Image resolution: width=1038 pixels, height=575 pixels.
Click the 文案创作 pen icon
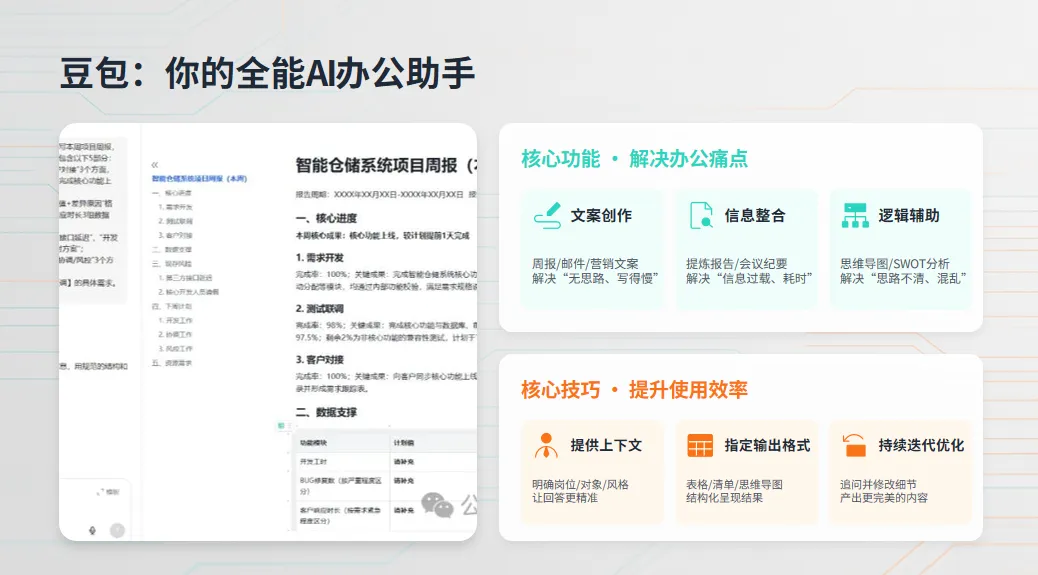click(x=547, y=216)
